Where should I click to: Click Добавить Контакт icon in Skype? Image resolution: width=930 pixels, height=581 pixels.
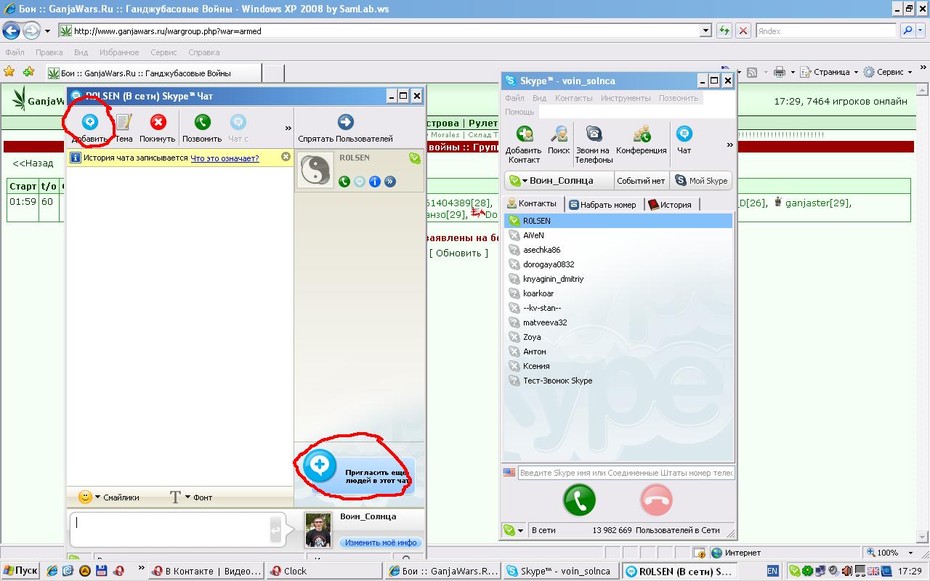coord(524,134)
